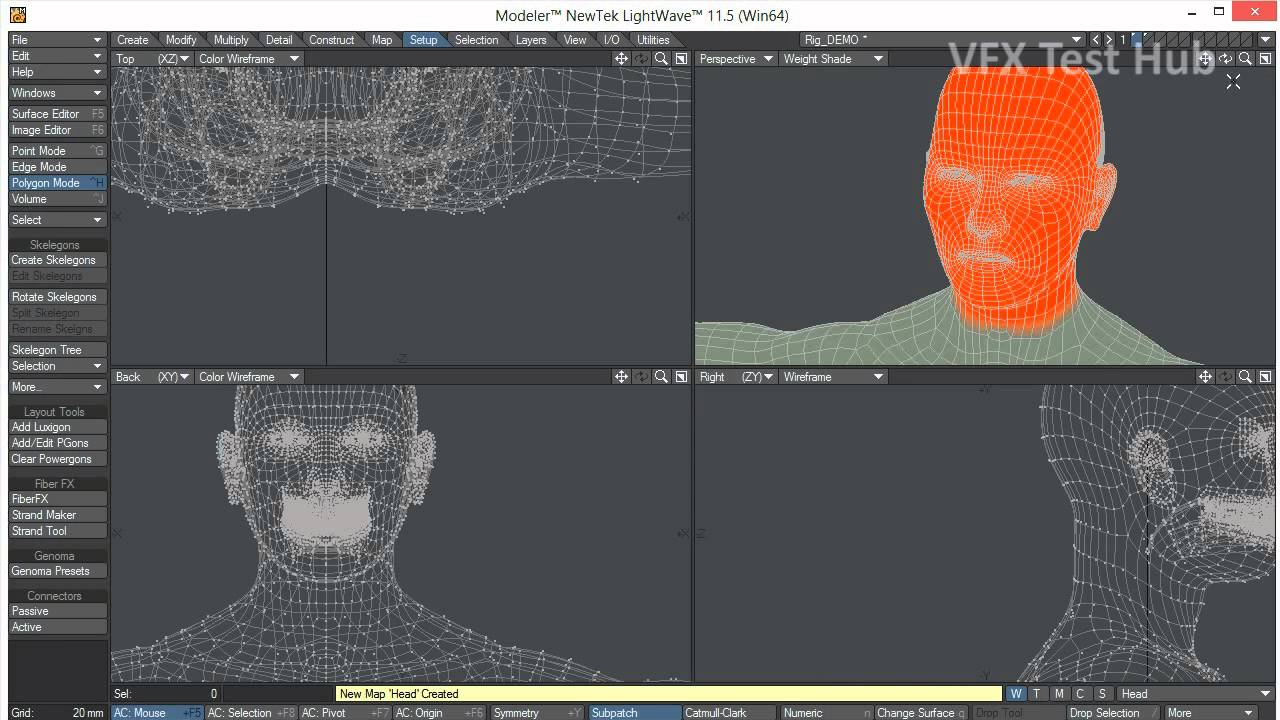
Task: Click the zoom magnifier in Back viewport
Action: (661, 377)
